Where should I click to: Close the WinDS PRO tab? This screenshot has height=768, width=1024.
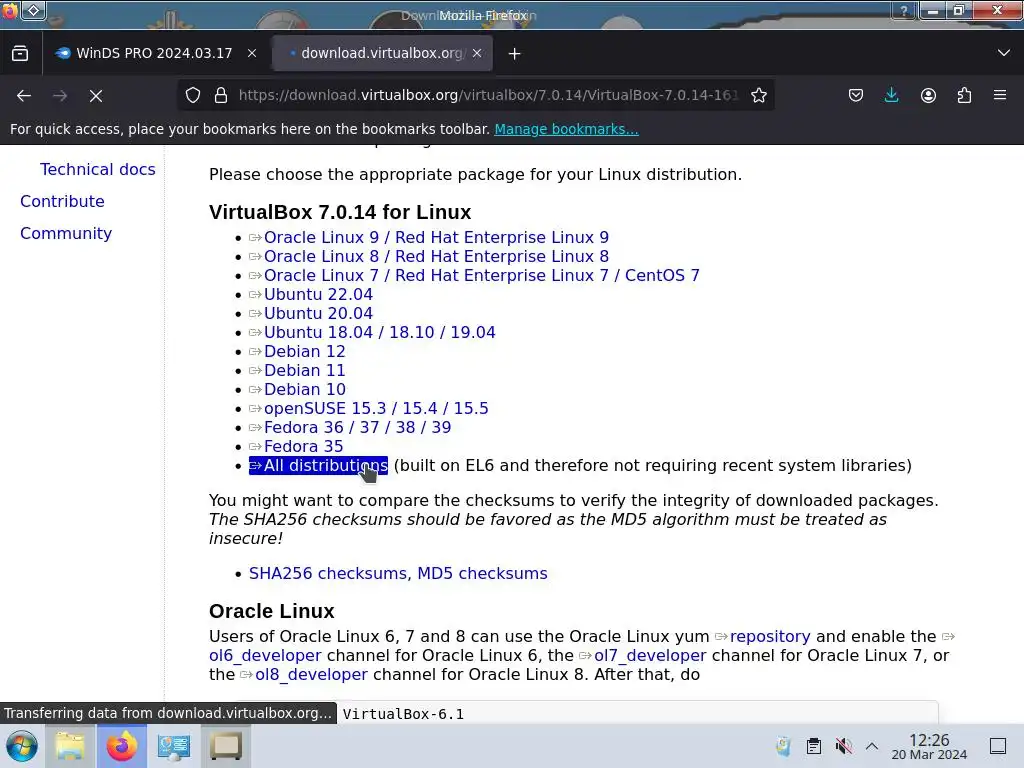(x=252, y=54)
